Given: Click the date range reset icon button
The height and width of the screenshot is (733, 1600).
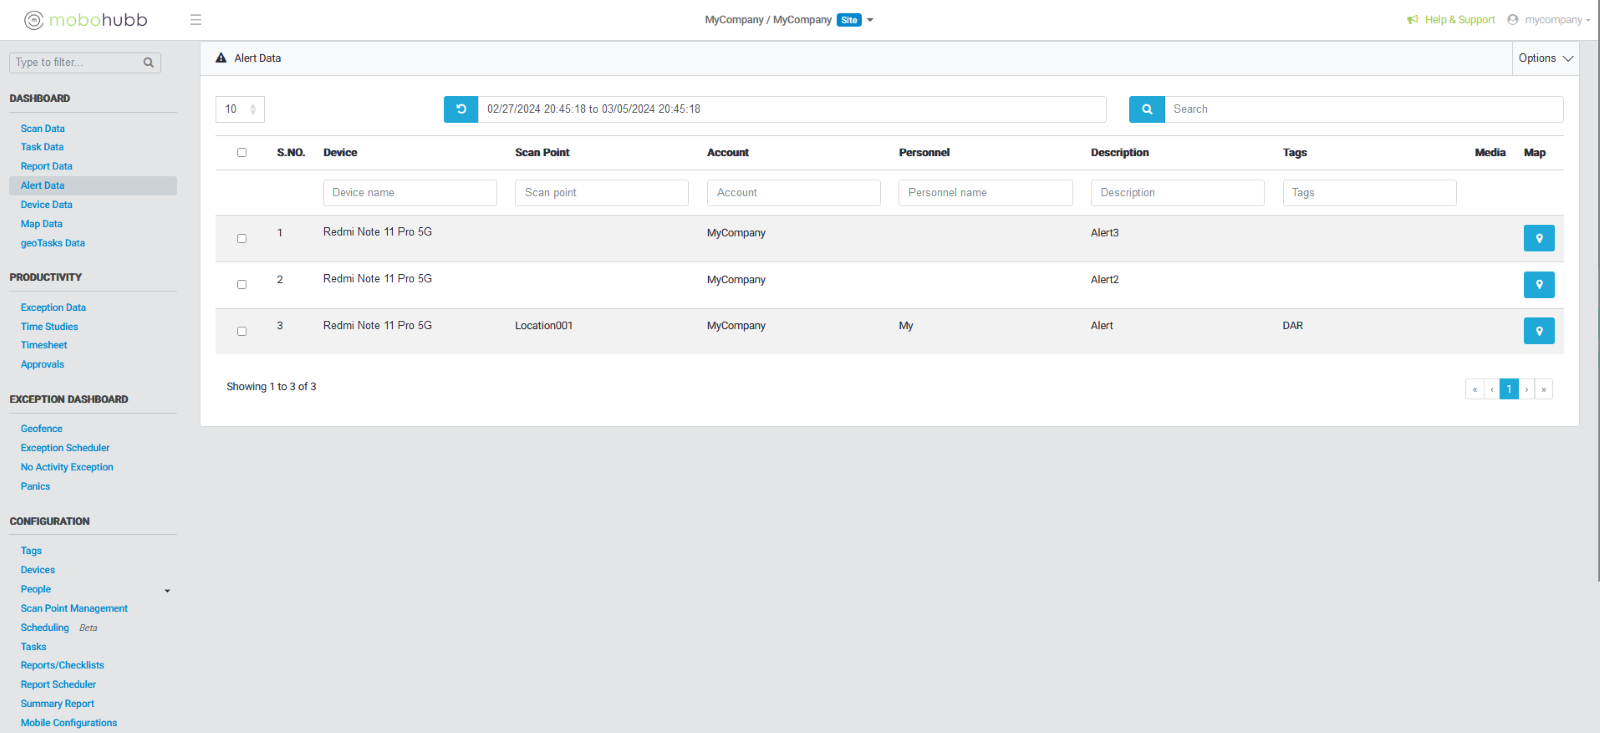Looking at the screenshot, I should (461, 109).
